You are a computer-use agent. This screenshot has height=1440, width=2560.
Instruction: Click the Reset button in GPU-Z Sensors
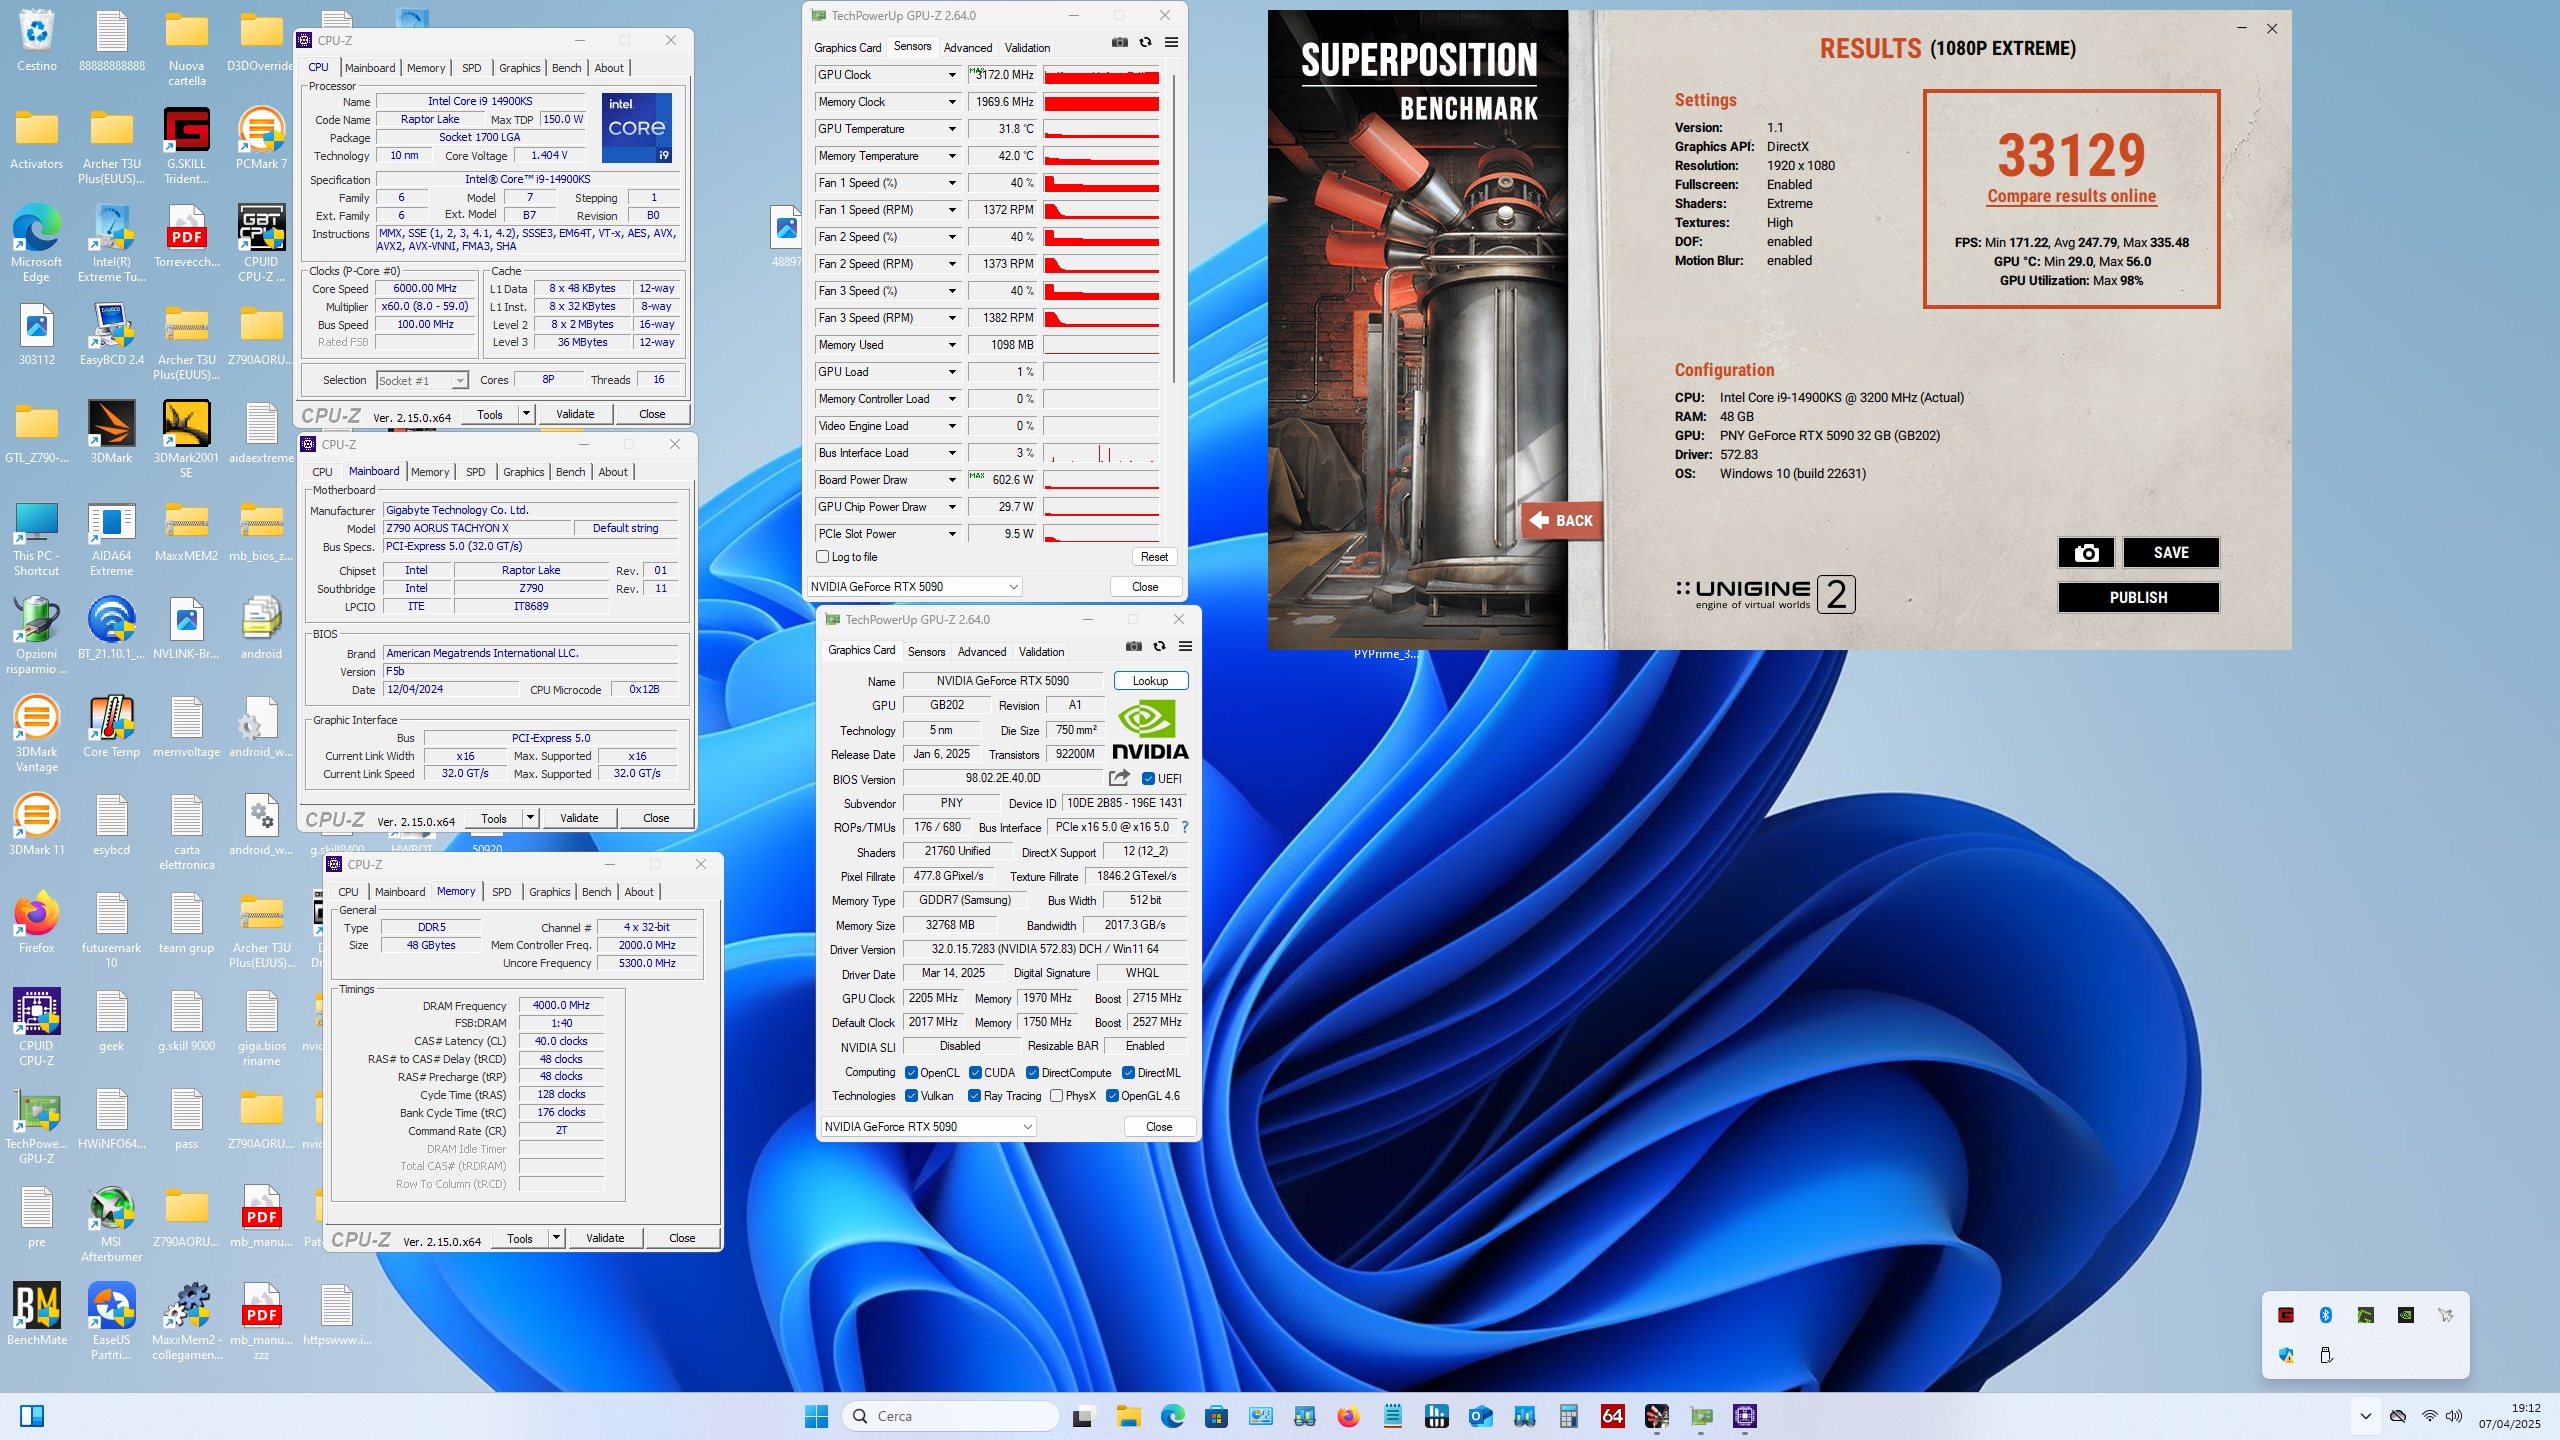(x=1154, y=557)
